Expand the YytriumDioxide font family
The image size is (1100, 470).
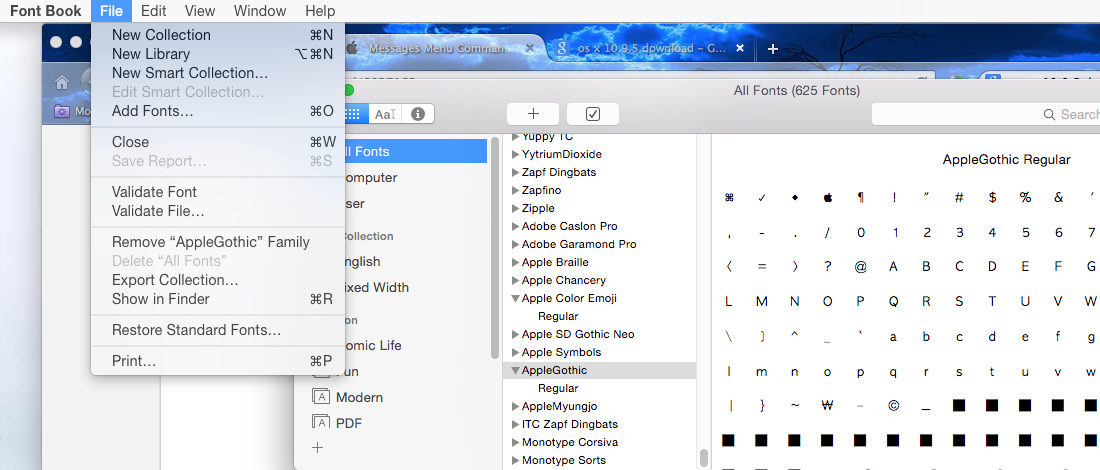coord(516,154)
